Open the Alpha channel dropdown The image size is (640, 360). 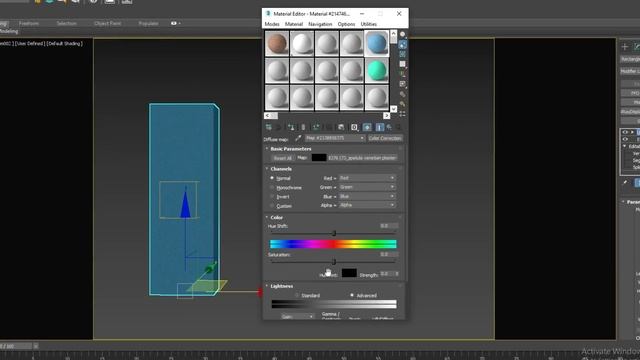[x=367, y=205]
